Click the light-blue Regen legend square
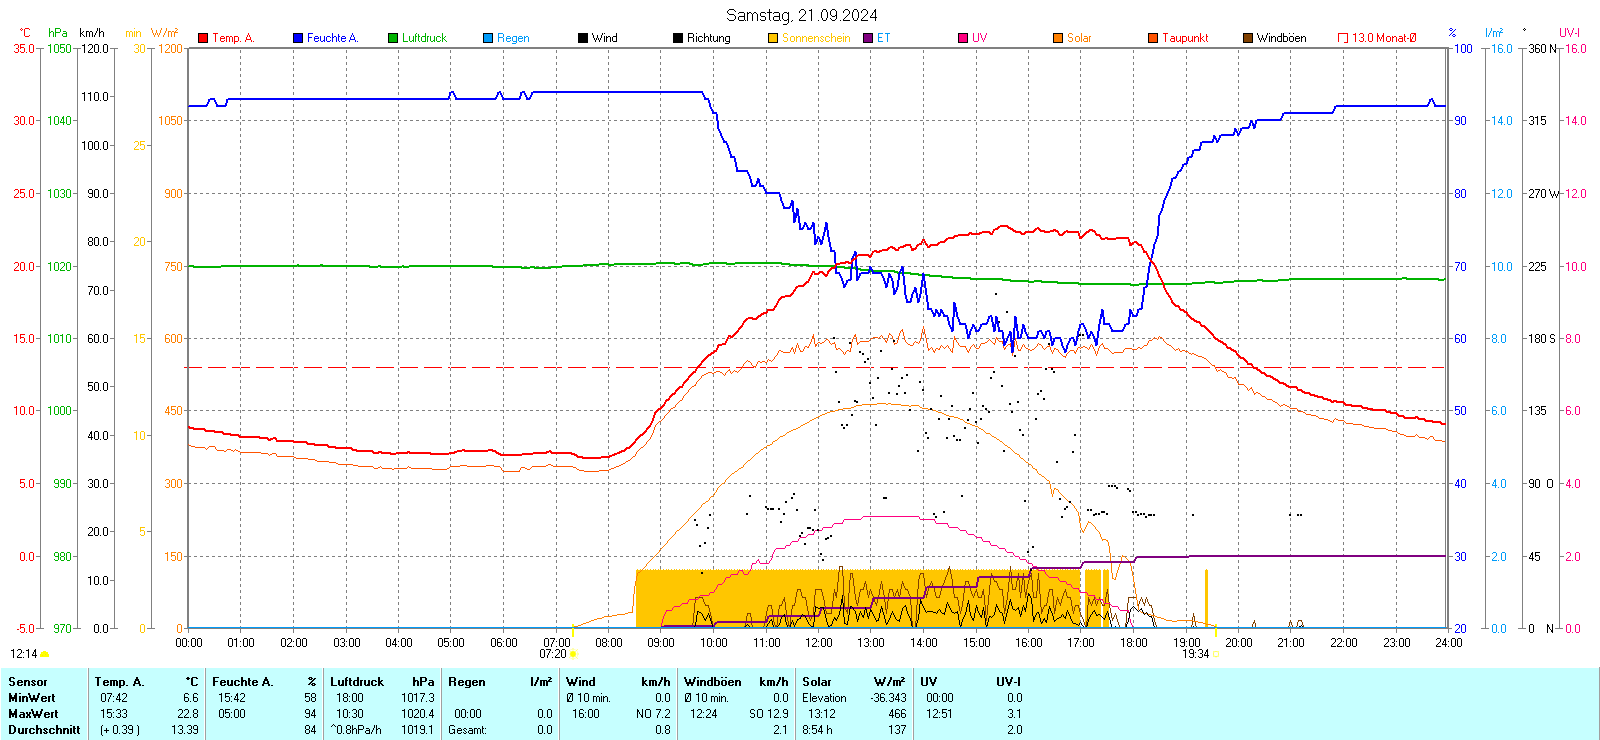 (488, 38)
